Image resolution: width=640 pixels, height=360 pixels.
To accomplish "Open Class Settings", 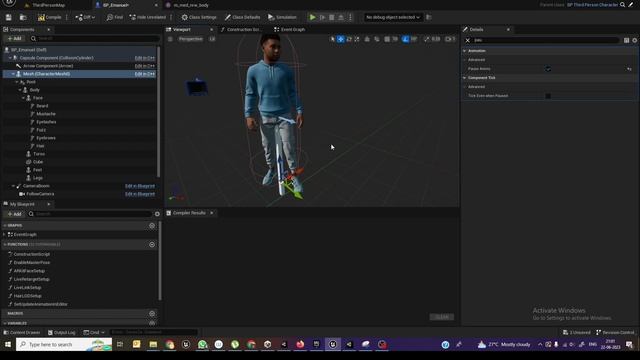I will click(x=199, y=17).
